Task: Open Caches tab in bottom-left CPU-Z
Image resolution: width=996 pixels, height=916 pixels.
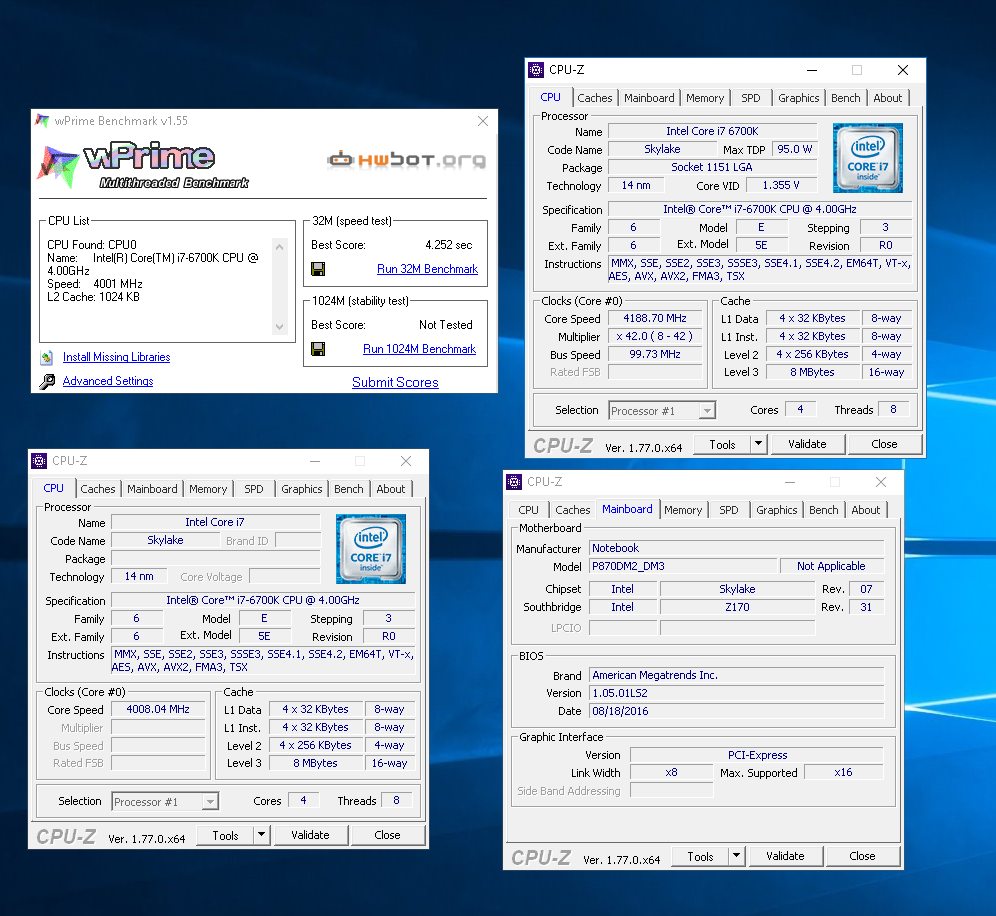Action: click(x=98, y=489)
